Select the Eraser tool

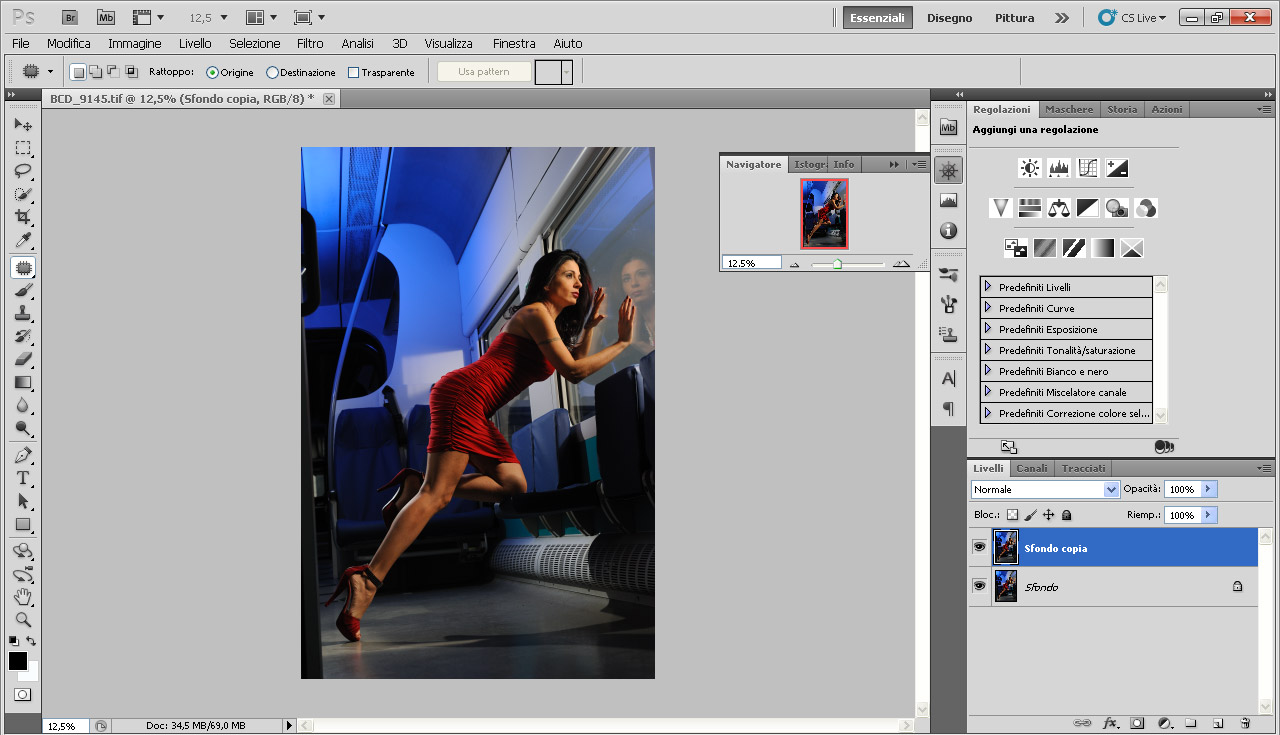coord(23,359)
